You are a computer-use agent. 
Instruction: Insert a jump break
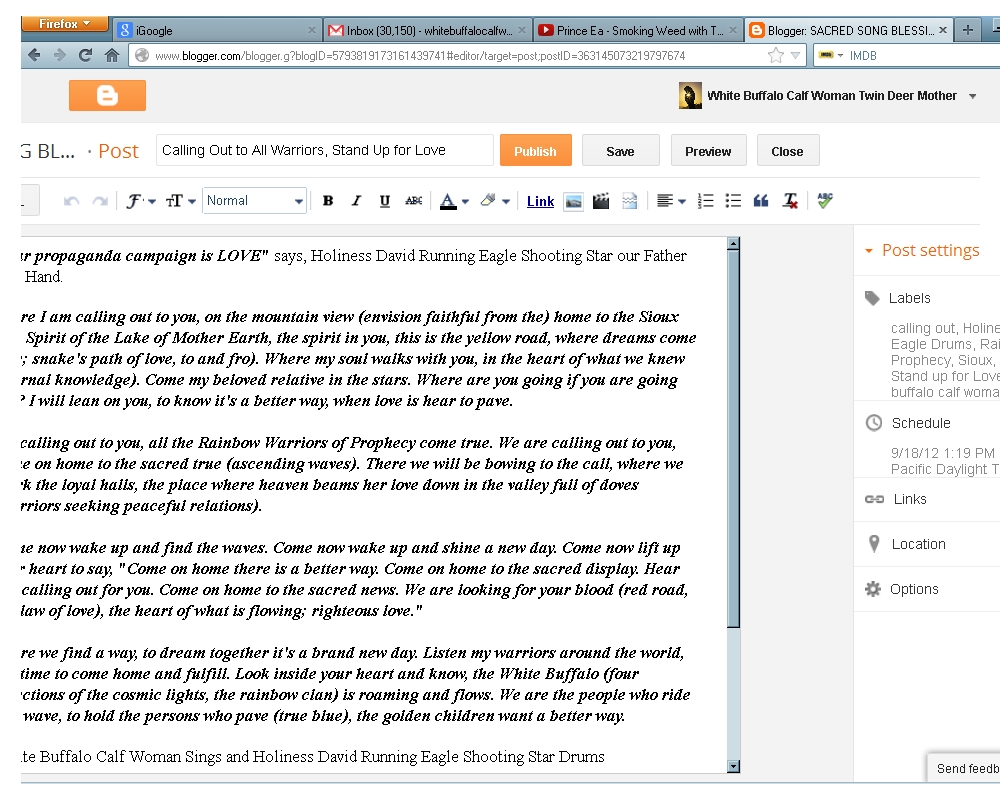click(629, 202)
